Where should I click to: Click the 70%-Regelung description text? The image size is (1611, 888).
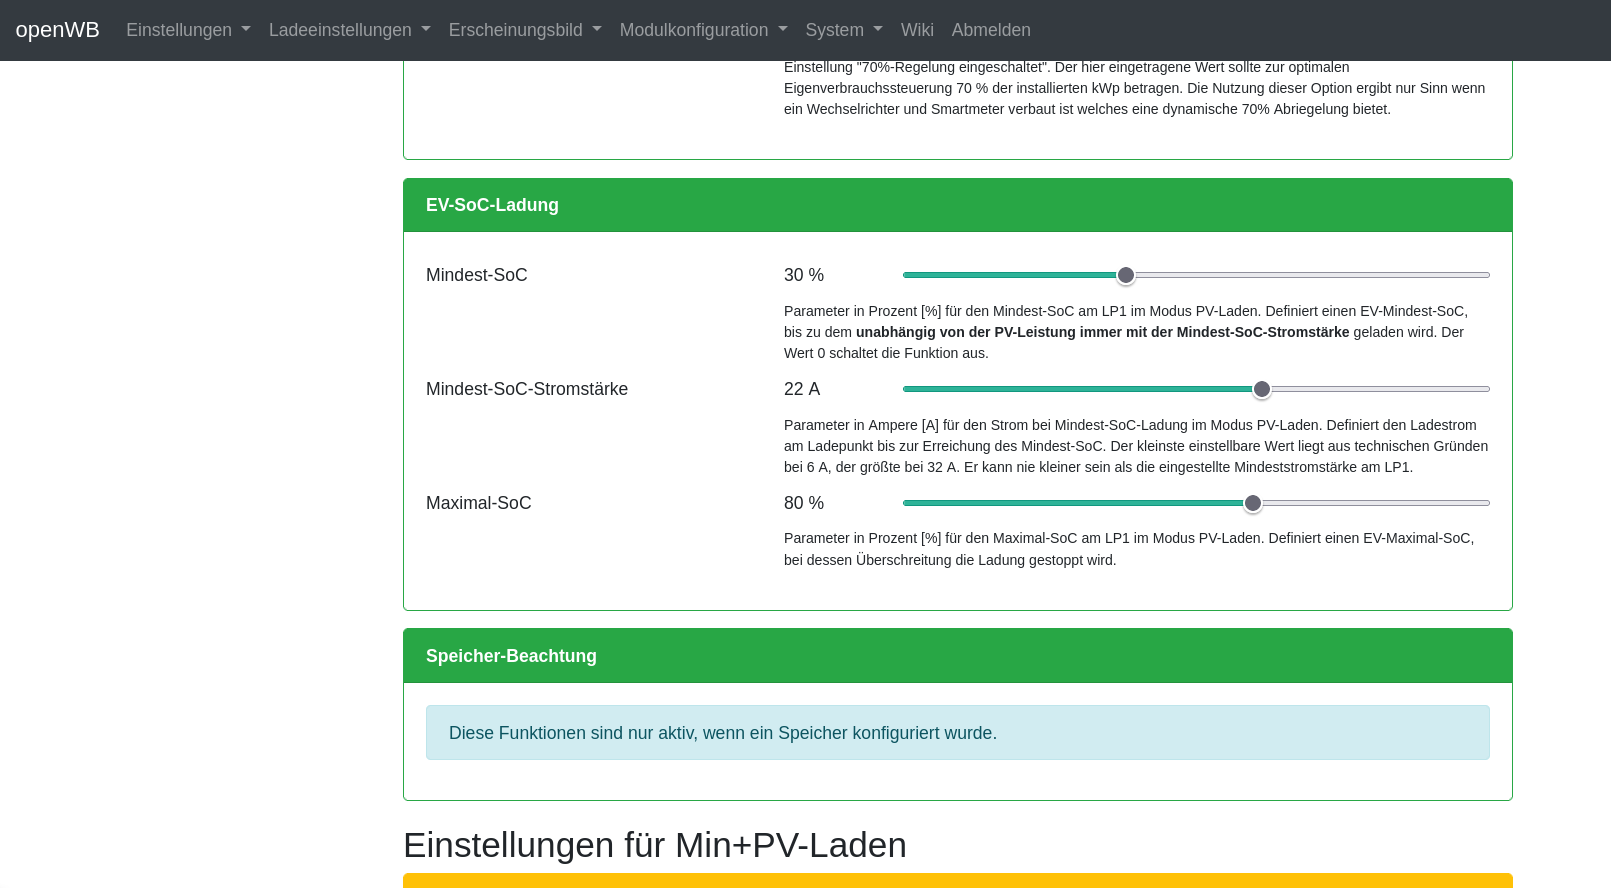1137,88
